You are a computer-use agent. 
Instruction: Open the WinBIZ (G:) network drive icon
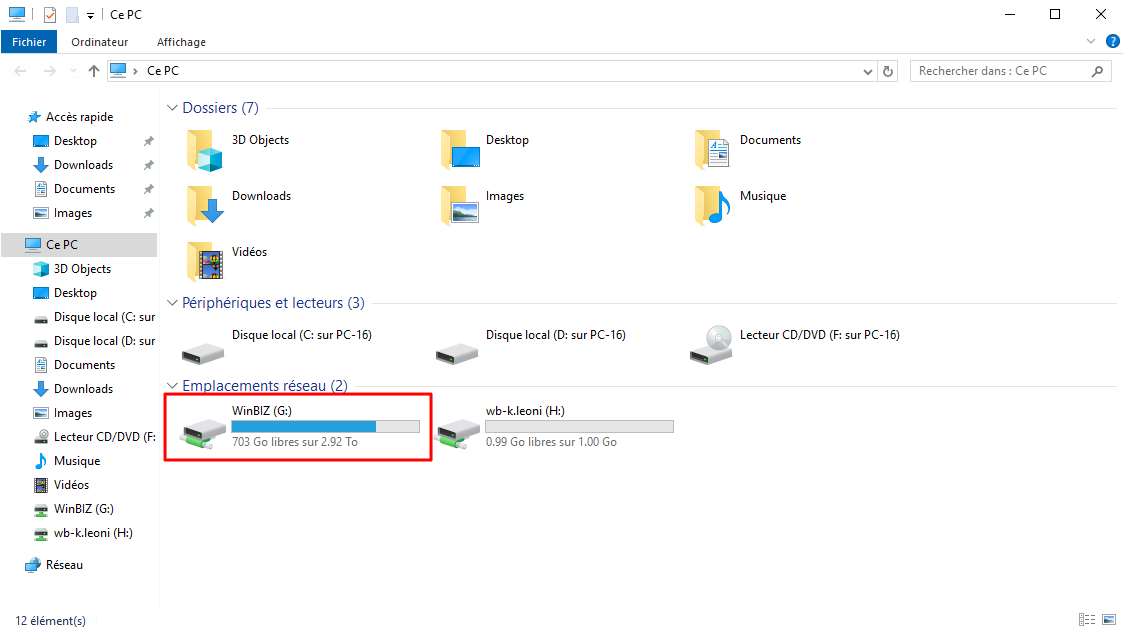pyautogui.click(x=198, y=428)
